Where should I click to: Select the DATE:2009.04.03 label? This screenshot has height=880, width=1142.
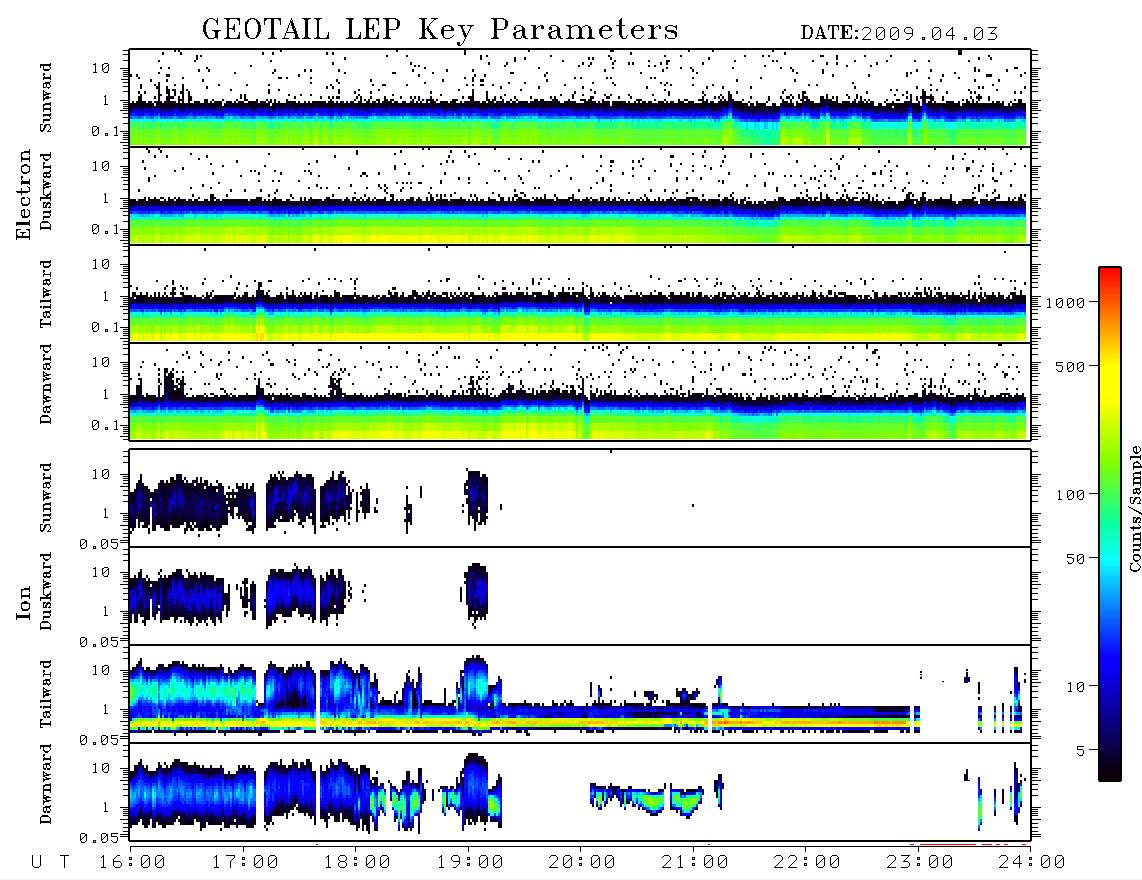(899, 34)
